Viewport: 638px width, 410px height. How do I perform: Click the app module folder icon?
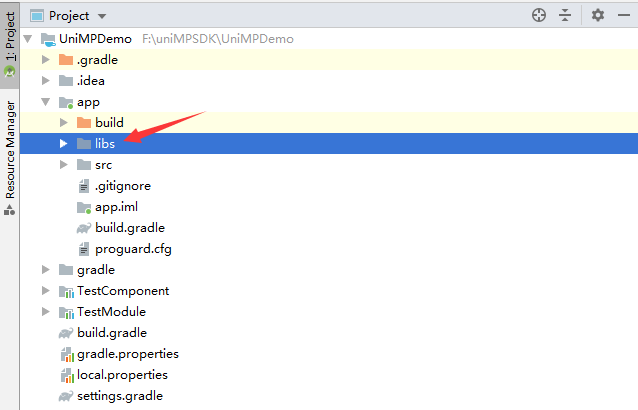pos(66,102)
